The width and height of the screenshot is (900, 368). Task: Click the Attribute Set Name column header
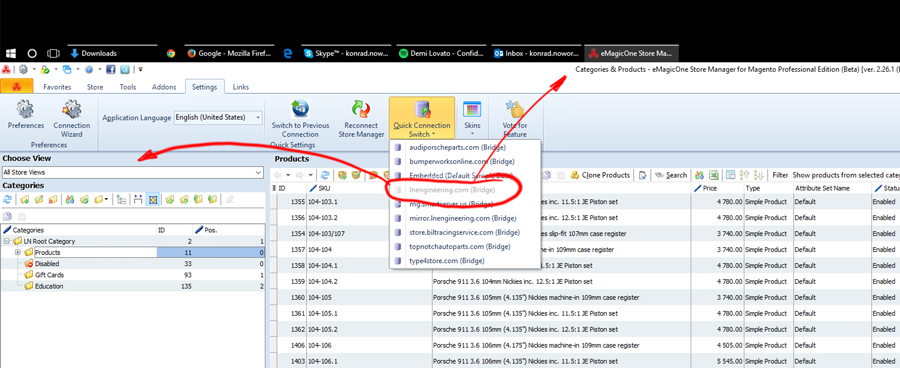(831, 188)
